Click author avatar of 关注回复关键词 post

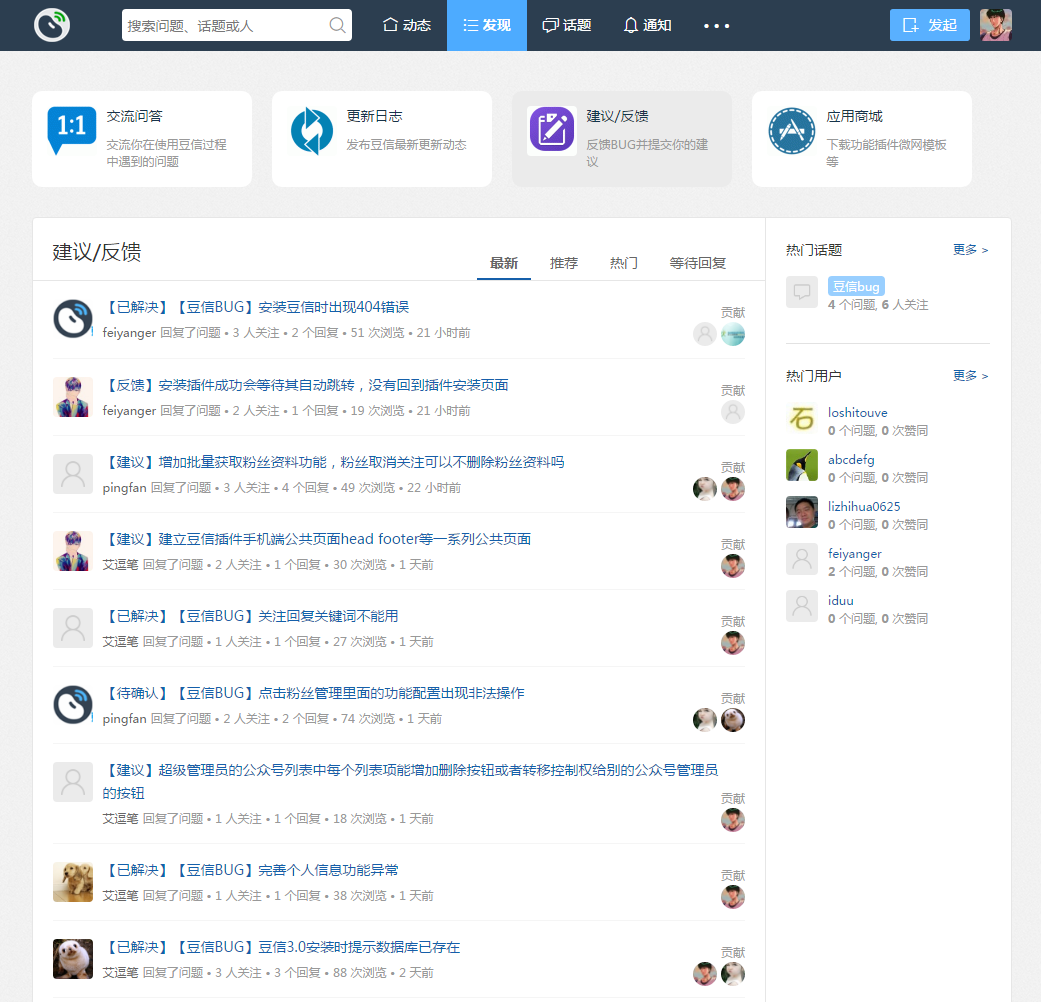72,628
